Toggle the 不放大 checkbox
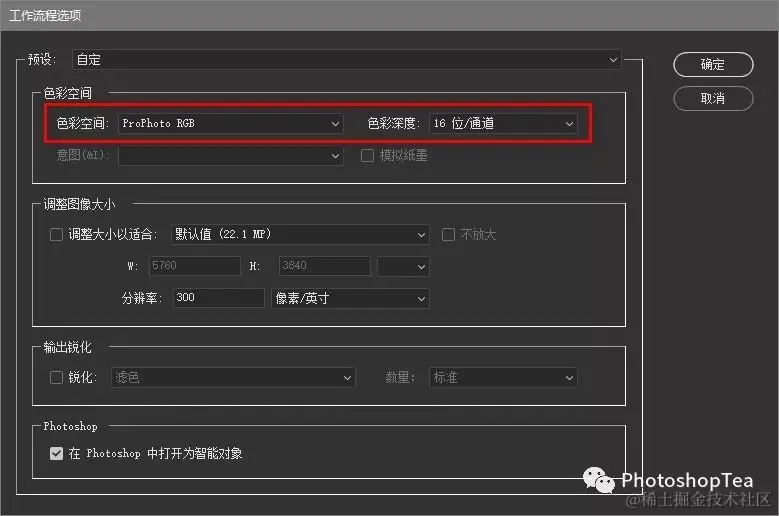Viewport: 779px width, 516px height. (x=448, y=234)
